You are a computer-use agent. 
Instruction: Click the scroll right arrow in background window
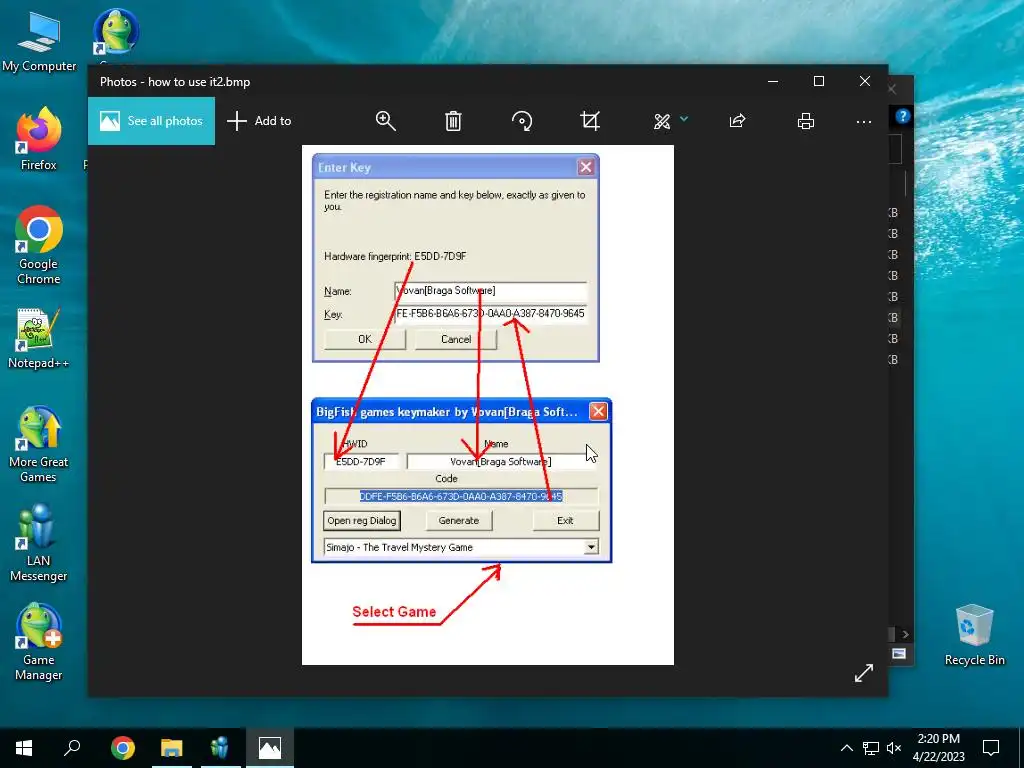(x=905, y=634)
